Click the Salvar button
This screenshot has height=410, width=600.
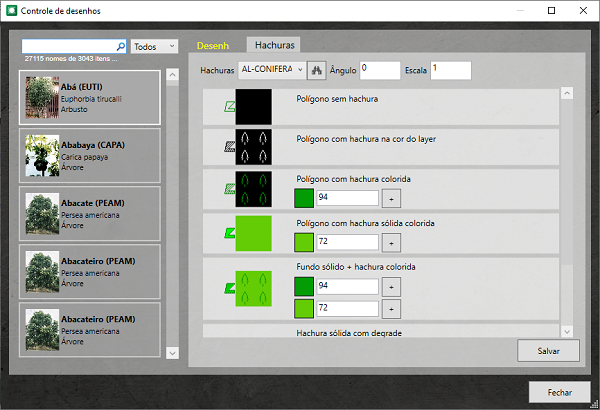pos(548,351)
